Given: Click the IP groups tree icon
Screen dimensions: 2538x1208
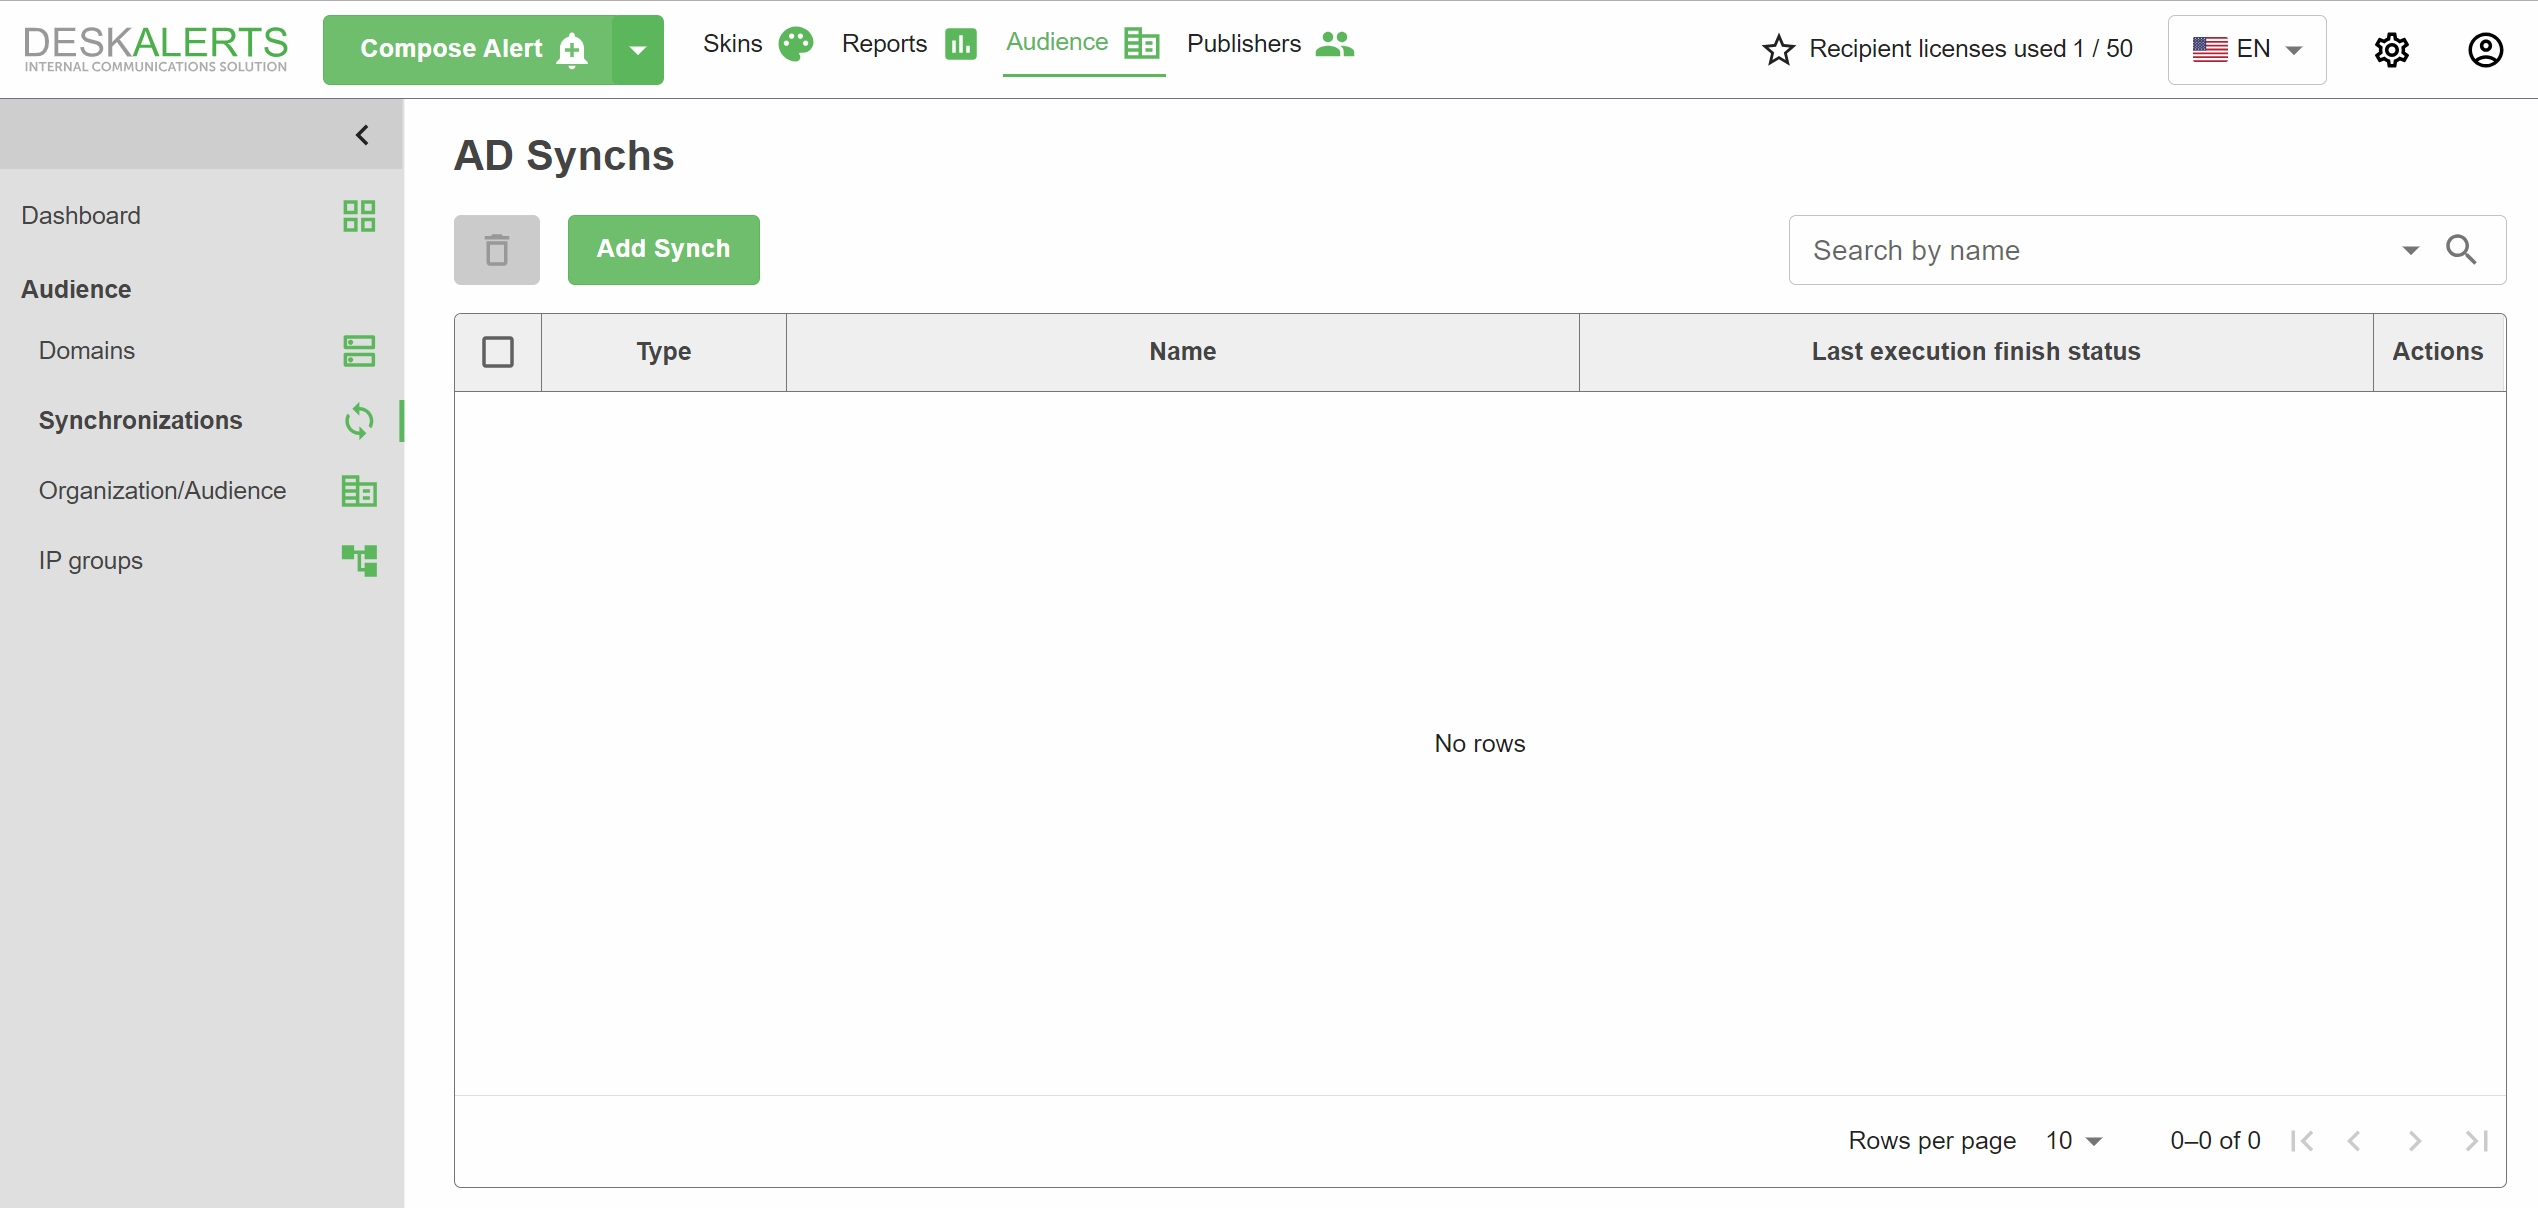Looking at the screenshot, I should (359, 561).
